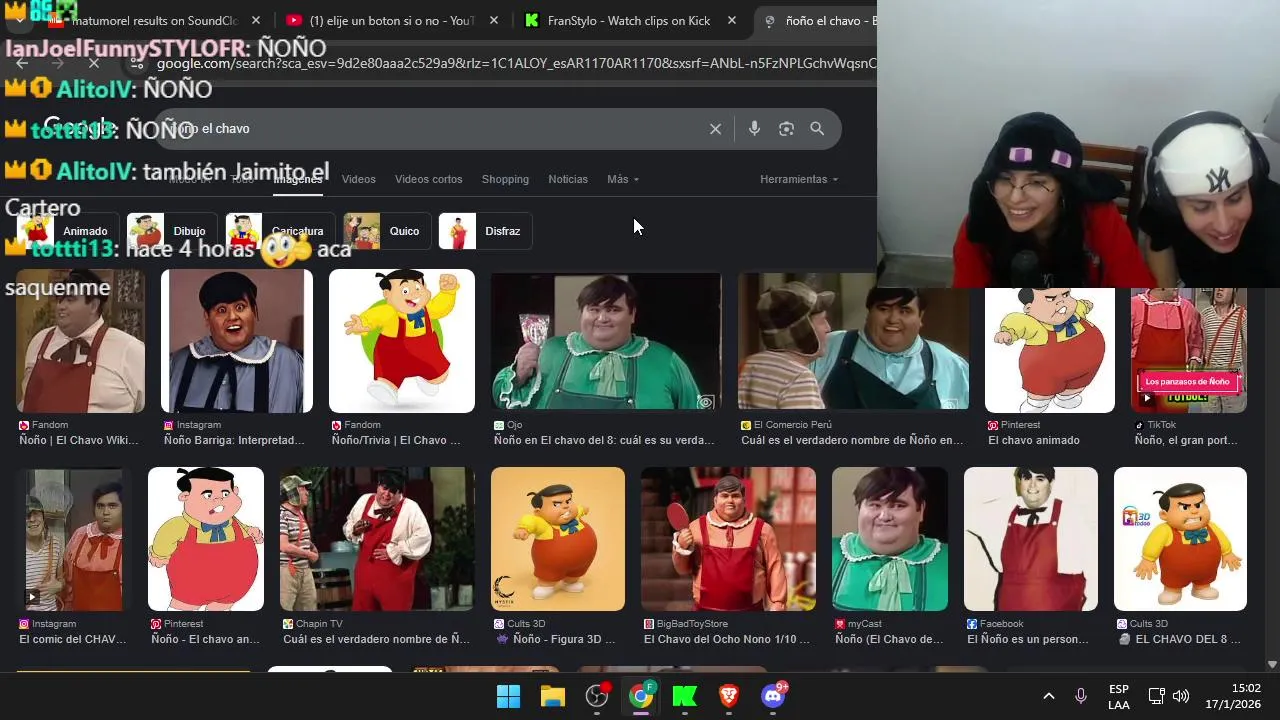1280x720 pixels.
Task: Select the Imágenes search tab
Action: (298, 179)
